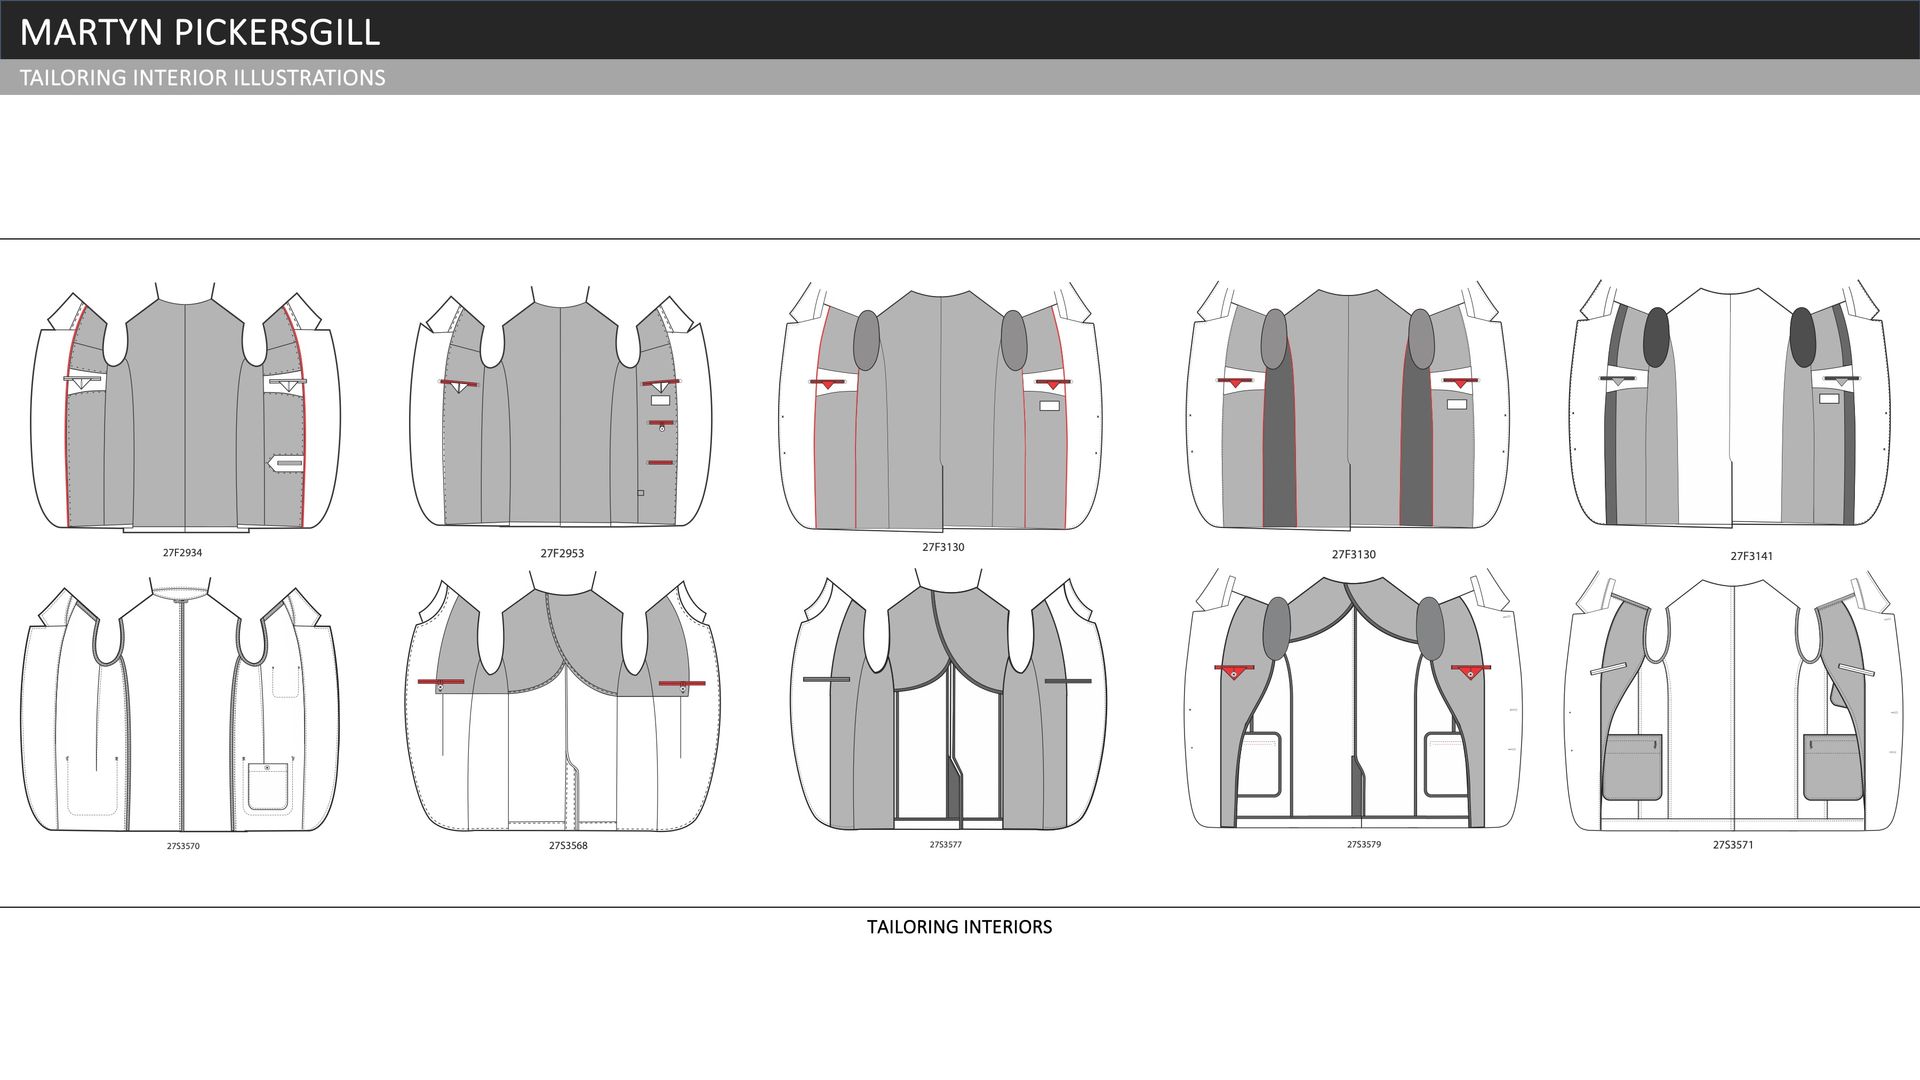Image resolution: width=1920 pixels, height=1080 pixels.
Task: Click the jacket illustration labeled 27F2953
Action: coord(561,410)
